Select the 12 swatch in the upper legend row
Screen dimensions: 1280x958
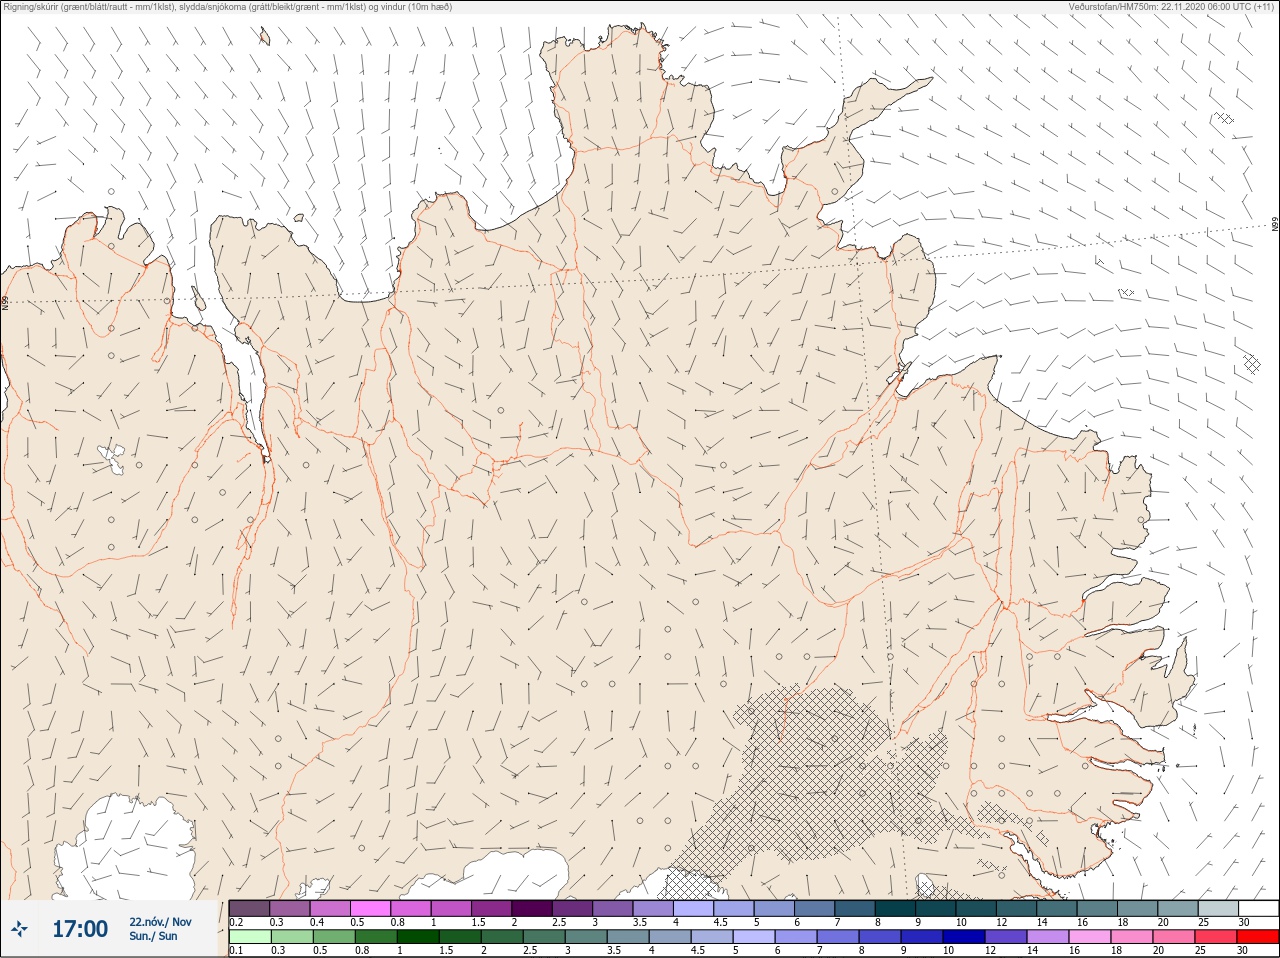coord(1016,908)
